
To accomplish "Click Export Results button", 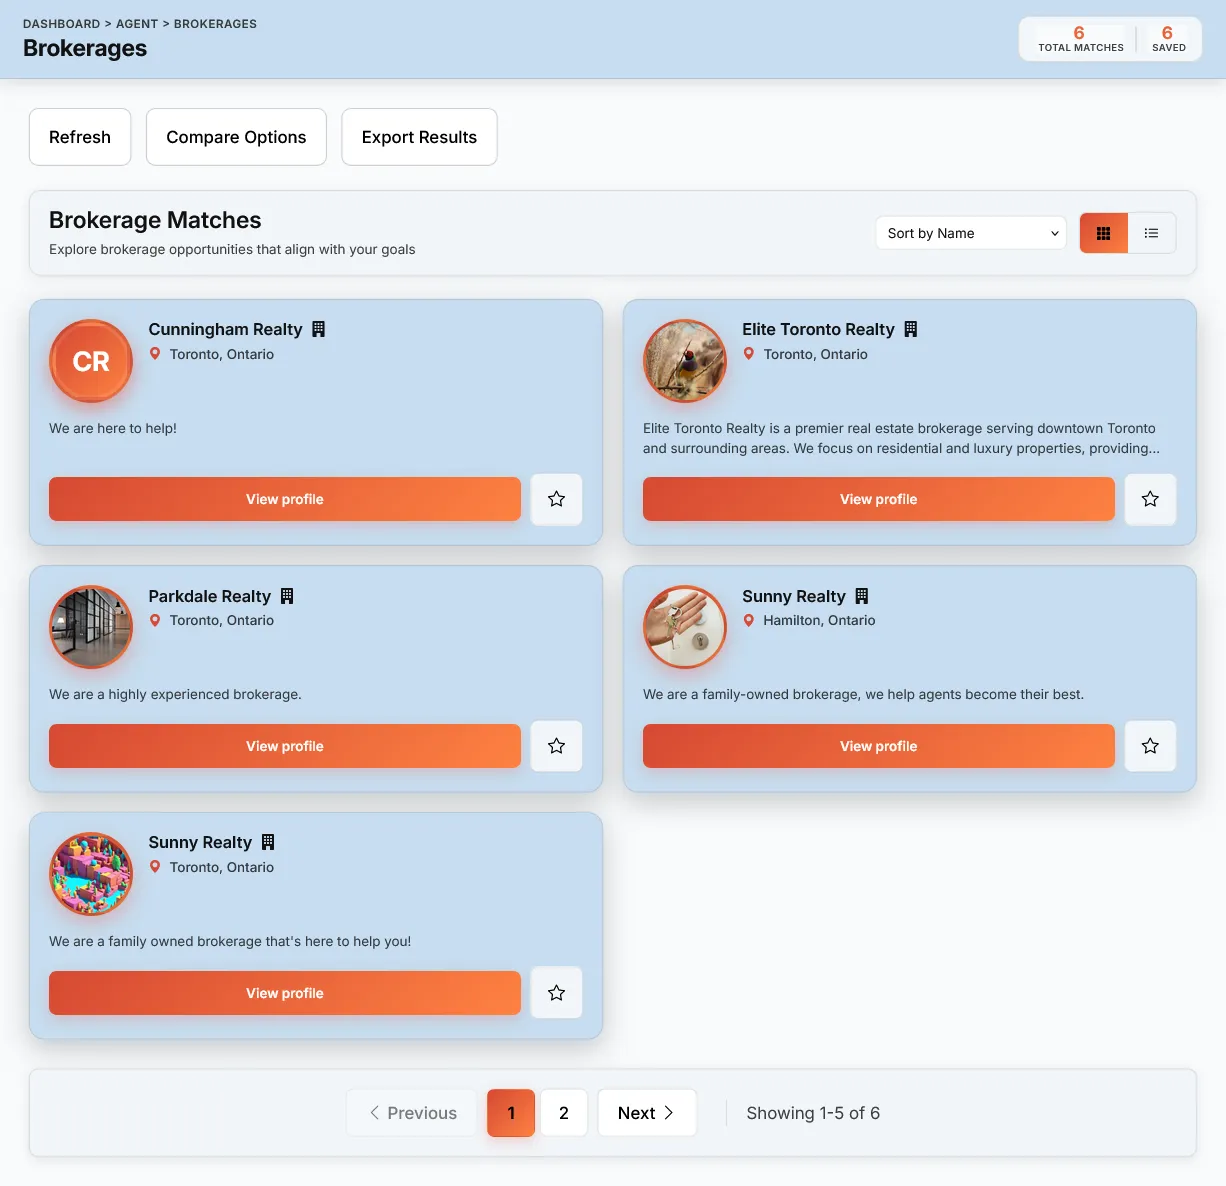I will pos(419,137).
